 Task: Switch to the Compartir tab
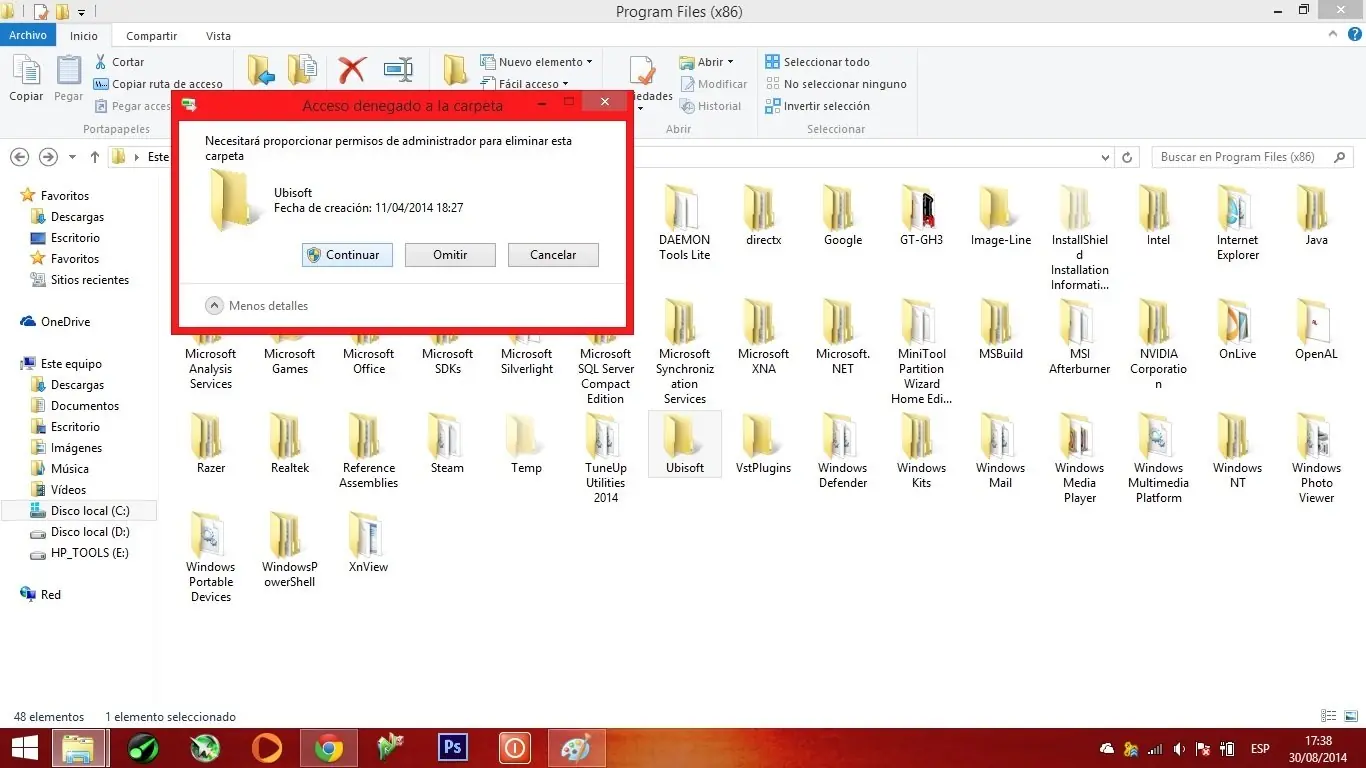click(151, 36)
